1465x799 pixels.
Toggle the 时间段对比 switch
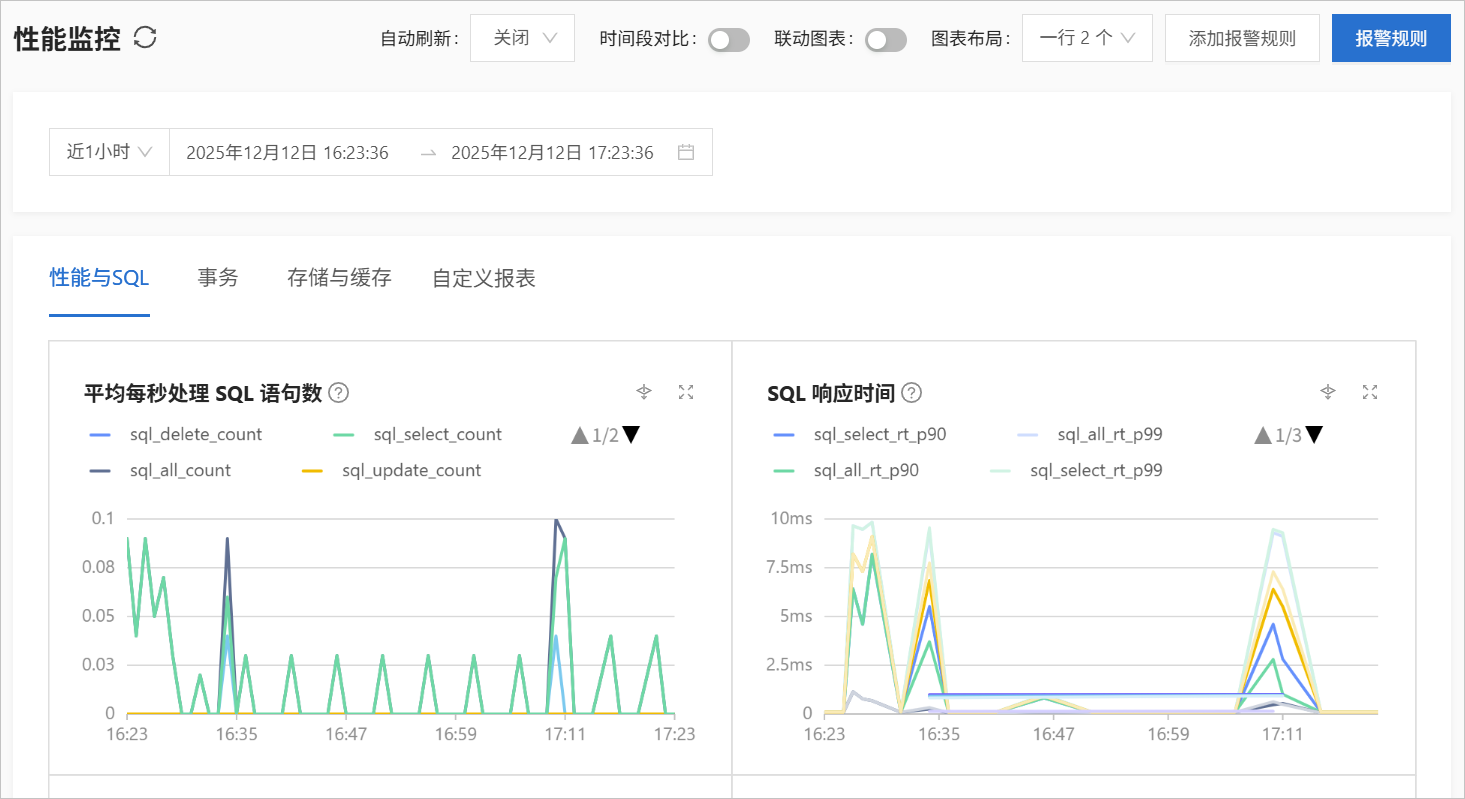pos(729,39)
